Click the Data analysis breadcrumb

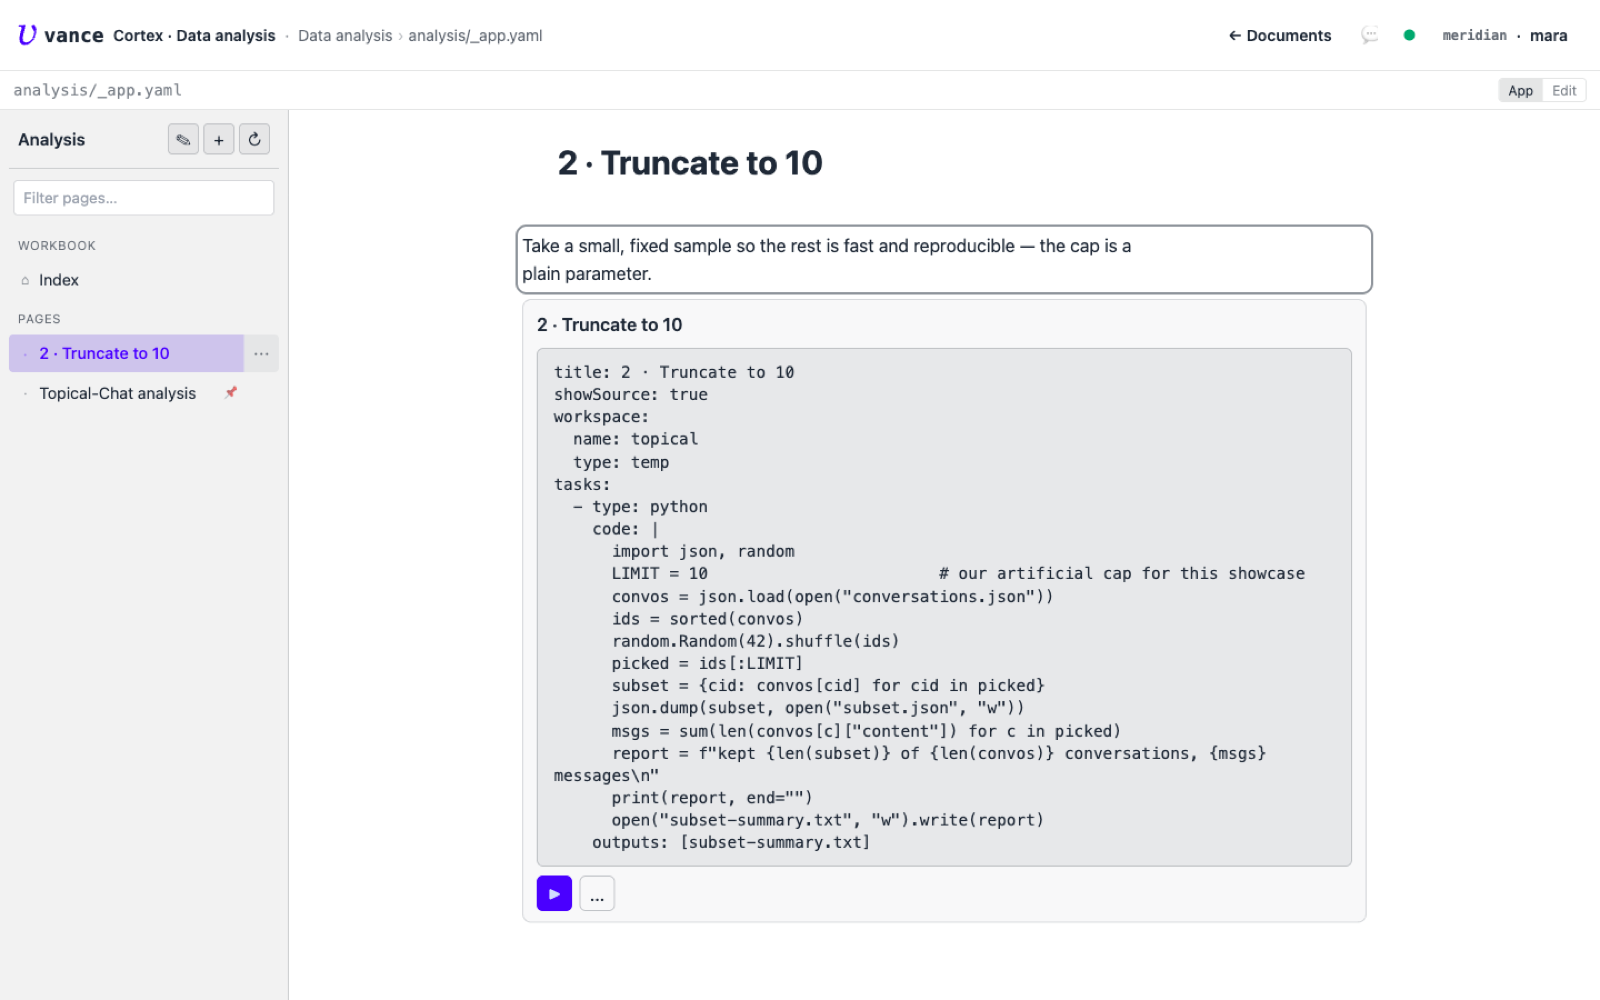click(x=345, y=35)
